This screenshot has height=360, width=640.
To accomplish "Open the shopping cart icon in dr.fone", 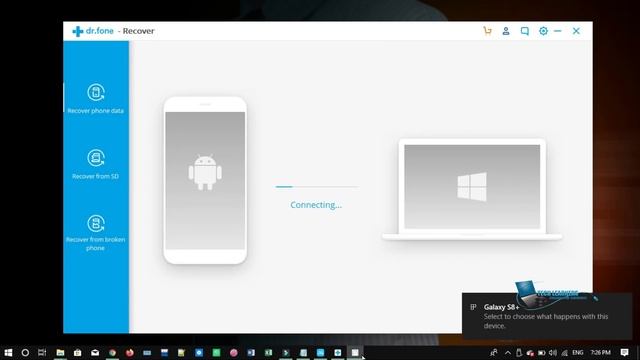I will 487,31.
